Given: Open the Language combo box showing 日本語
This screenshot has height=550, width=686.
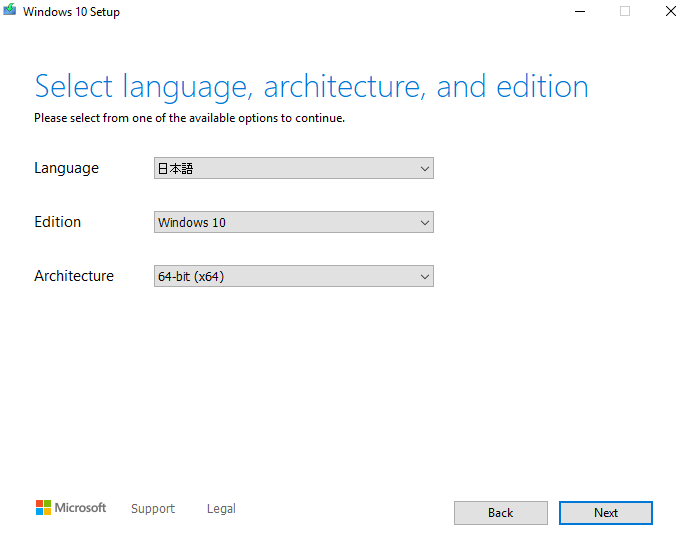Looking at the screenshot, I should click(294, 168).
